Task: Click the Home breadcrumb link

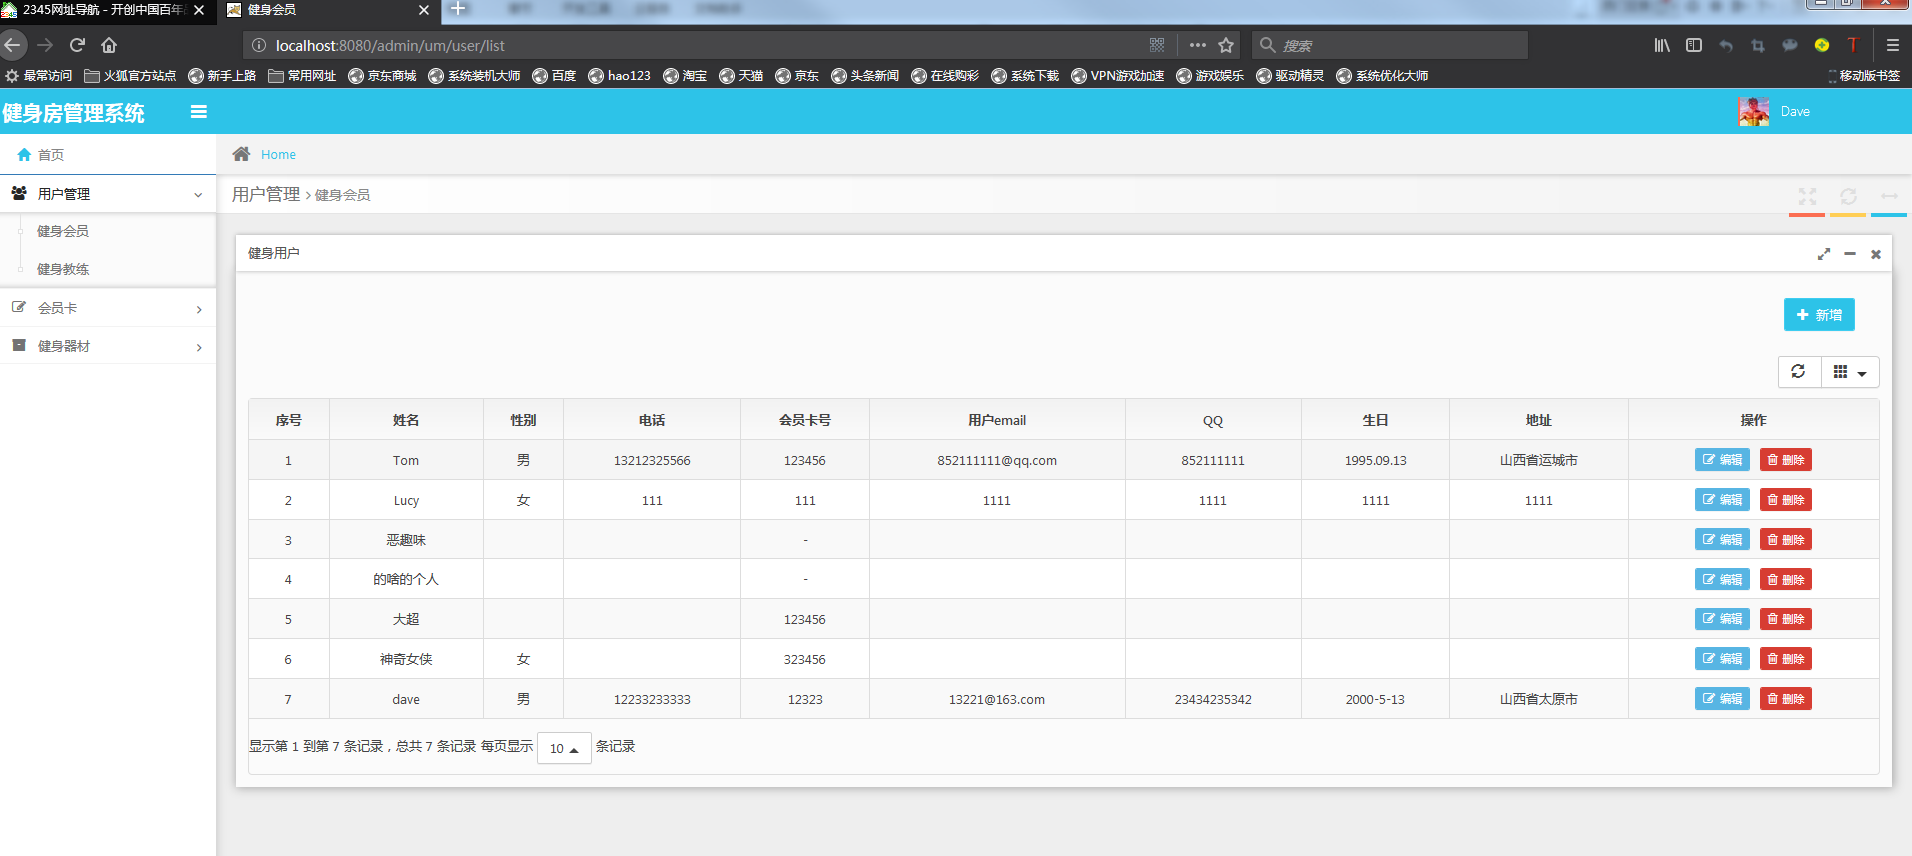Action: pyautogui.click(x=278, y=155)
